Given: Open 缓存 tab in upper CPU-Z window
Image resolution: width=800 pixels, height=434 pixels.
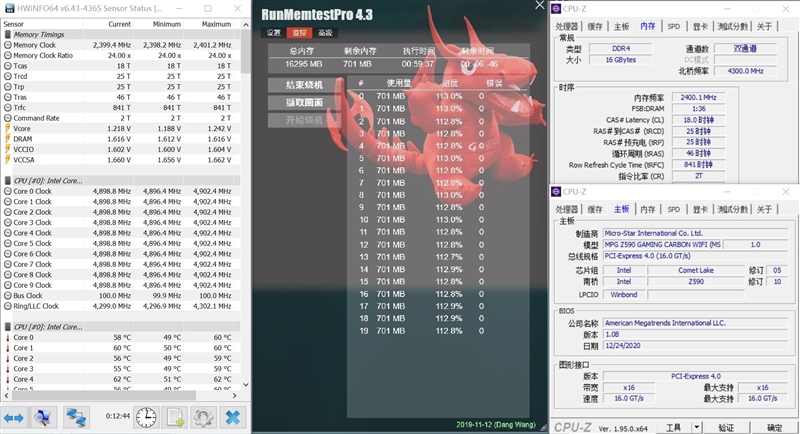Looking at the screenshot, I should [595, 27].
